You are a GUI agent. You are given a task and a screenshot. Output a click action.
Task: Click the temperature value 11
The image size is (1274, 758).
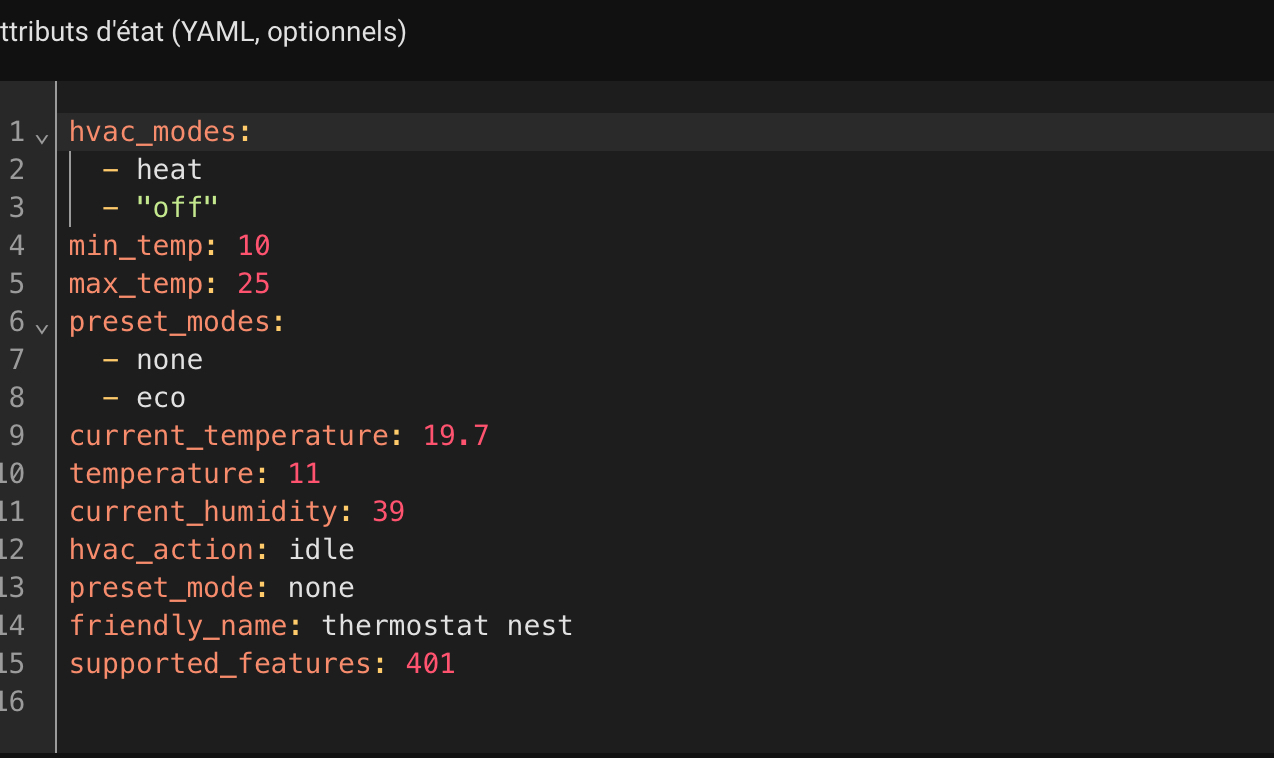click(x=304, y=474)
